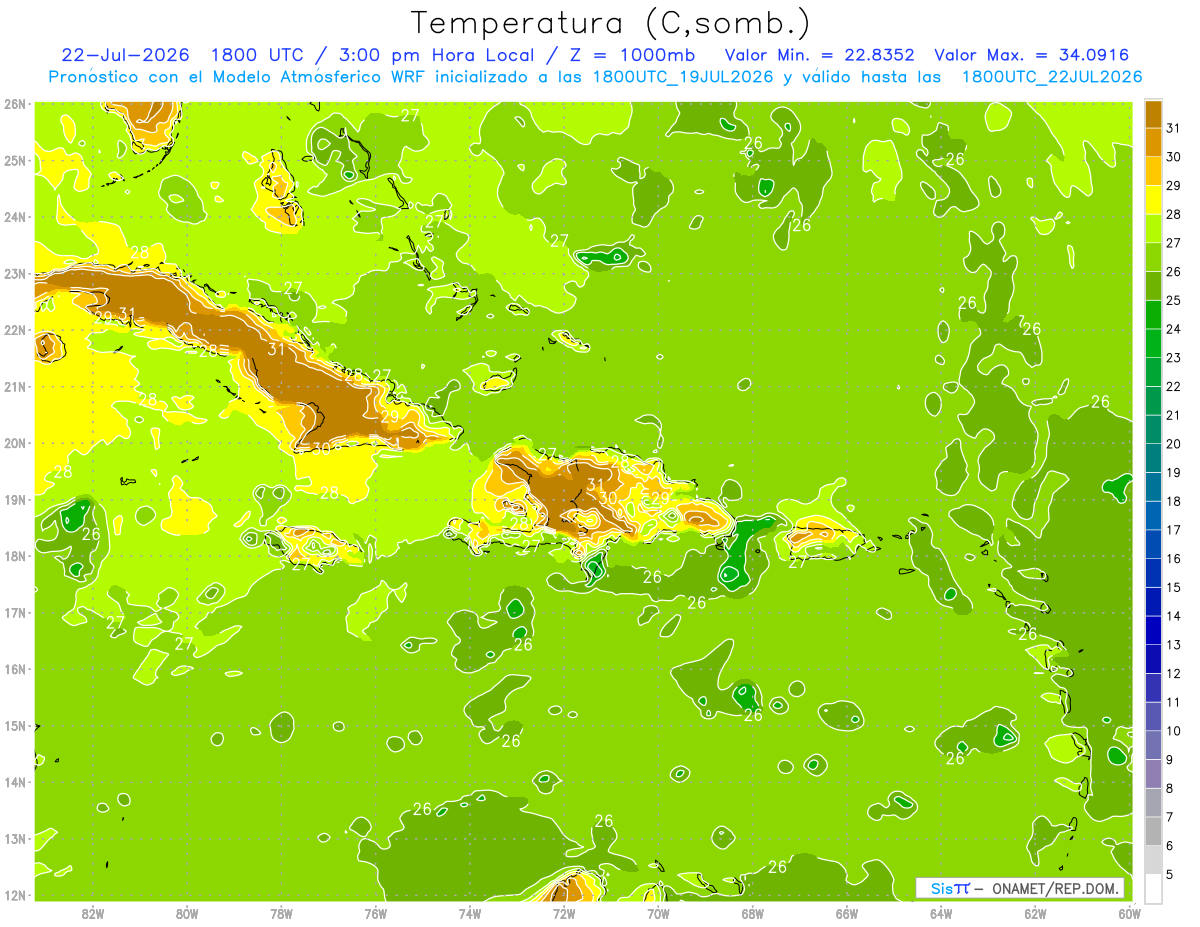The height and width of the screenshot is (927, 1200).
Task: Click the yellow swatch between 28 and 29
Action: click(1153, 200)
